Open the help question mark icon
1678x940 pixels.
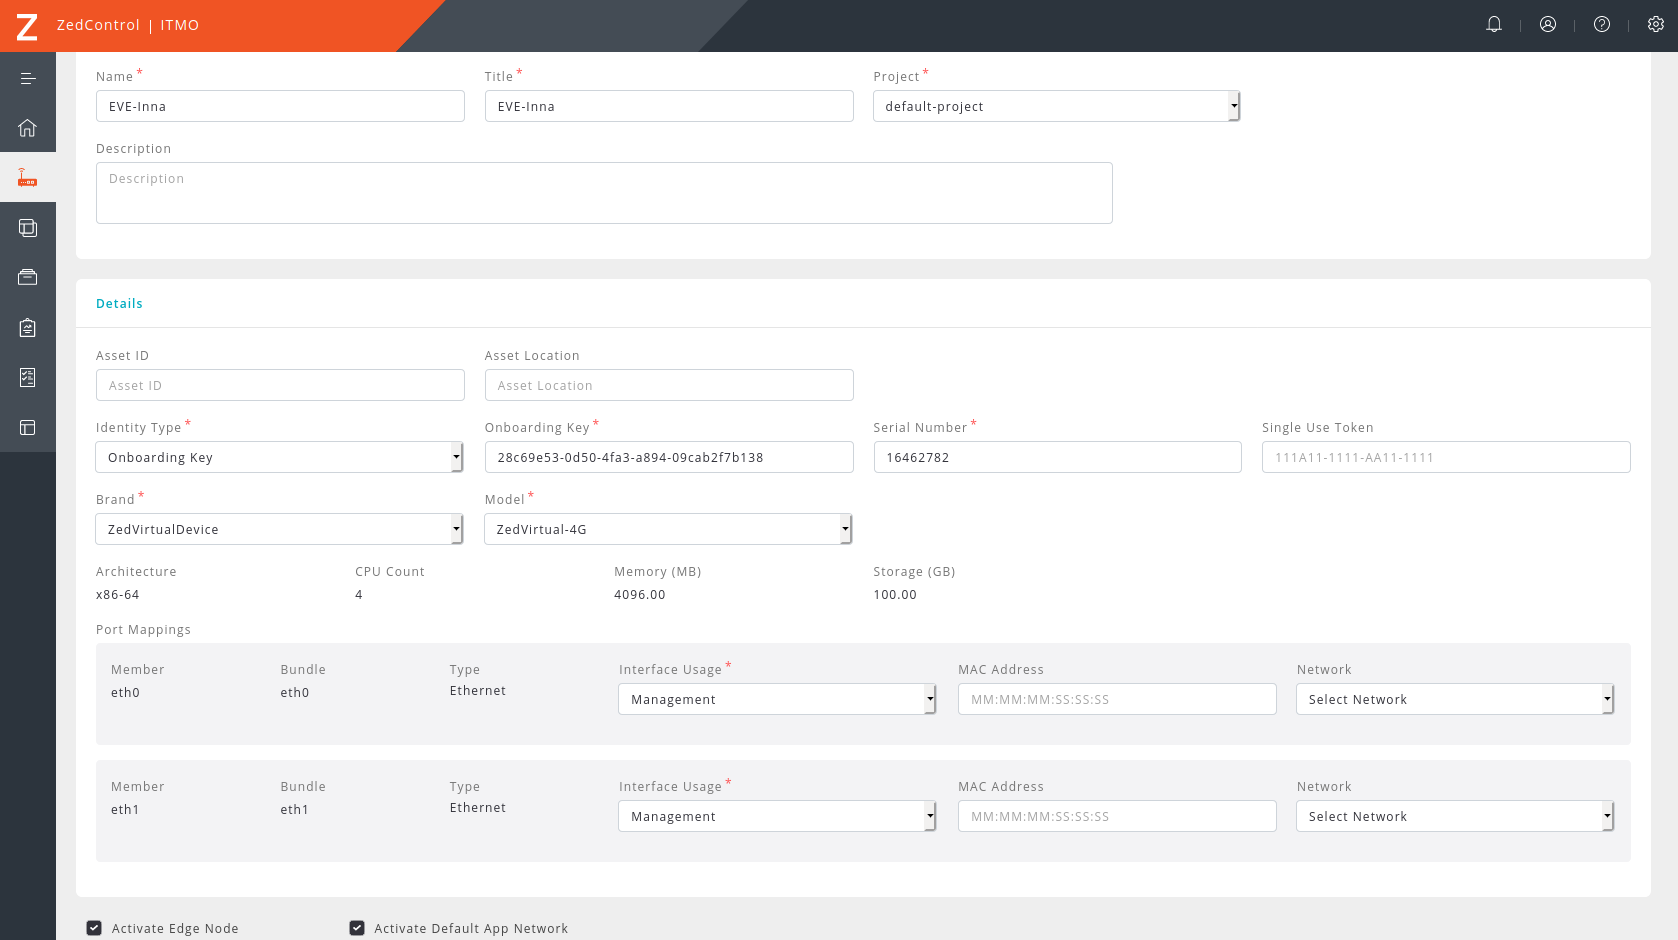tap(1602, 25)
